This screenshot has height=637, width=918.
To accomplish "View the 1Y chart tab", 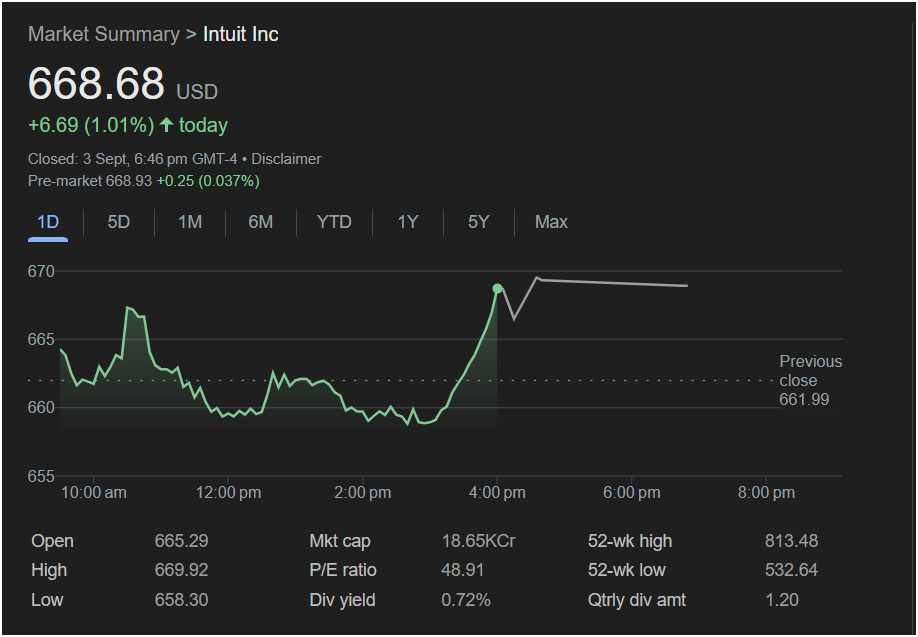I will (x=407, y=222).
